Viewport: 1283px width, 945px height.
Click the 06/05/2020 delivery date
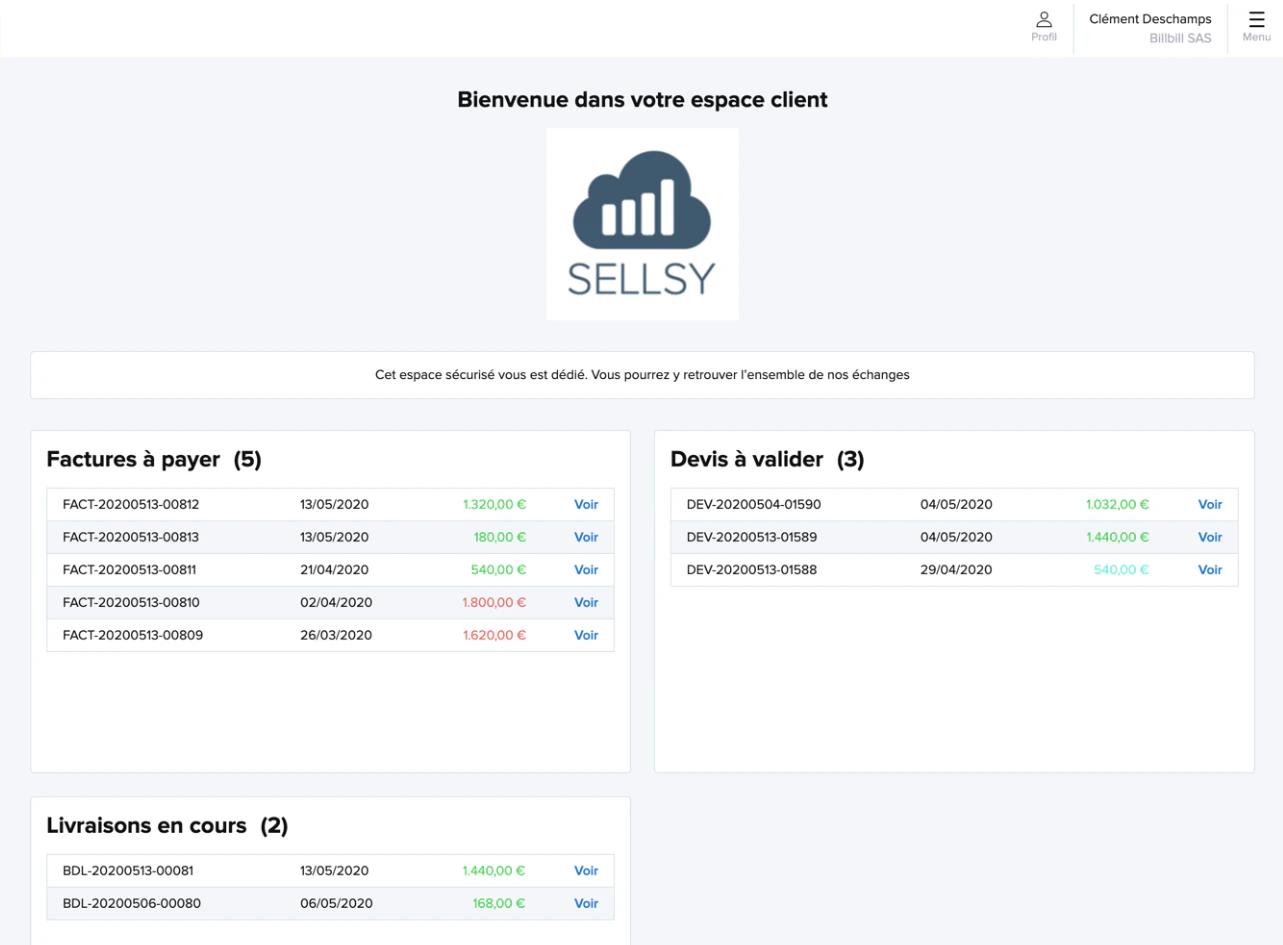coord(336,904)
